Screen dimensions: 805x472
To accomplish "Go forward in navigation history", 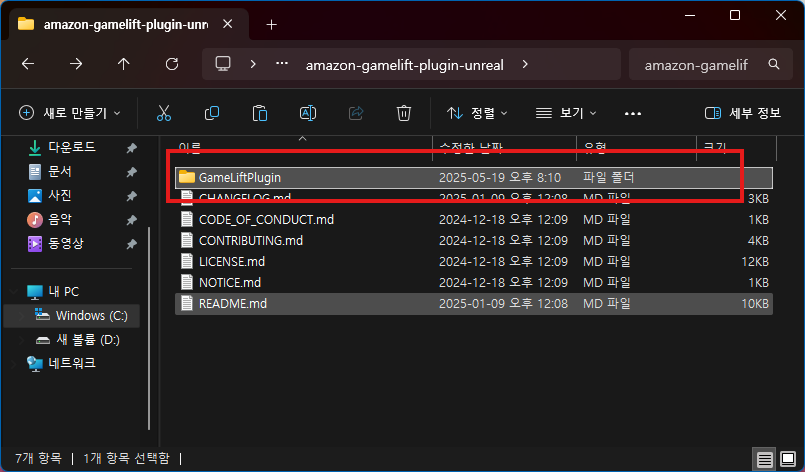I will pyautogui.click(x=76, y=64).
